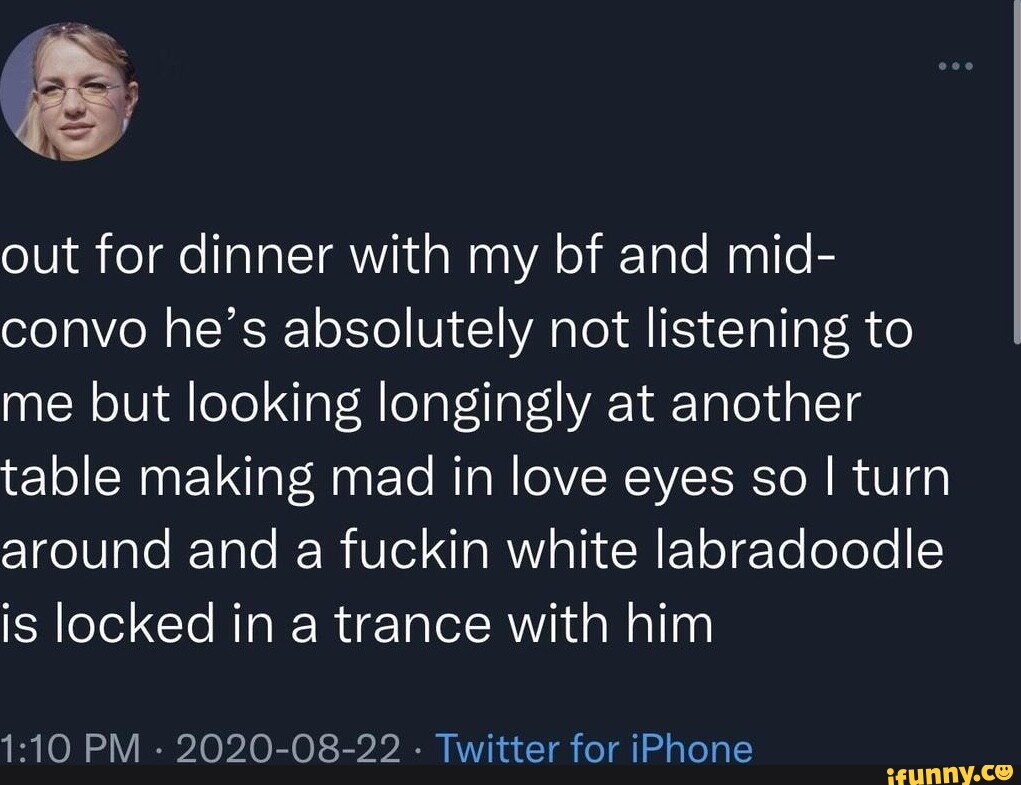This screenshot has height=785, width=1021.
Task: Click the scrollbar on the right edge
Action: tap(1016, 200)
